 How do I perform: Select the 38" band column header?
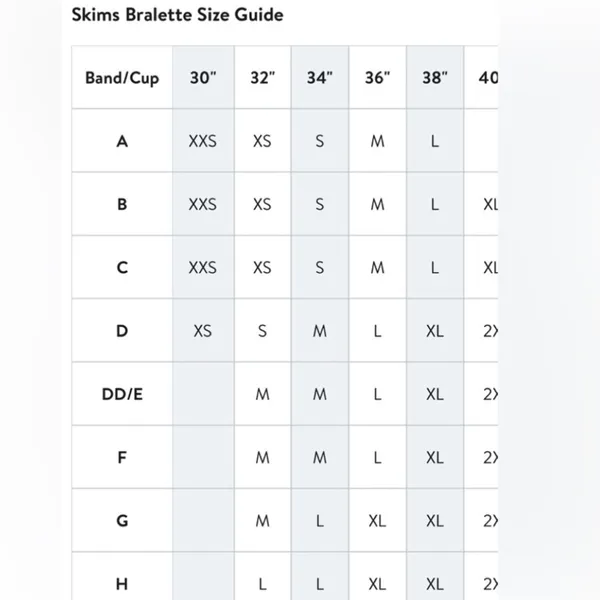(435, 78)
